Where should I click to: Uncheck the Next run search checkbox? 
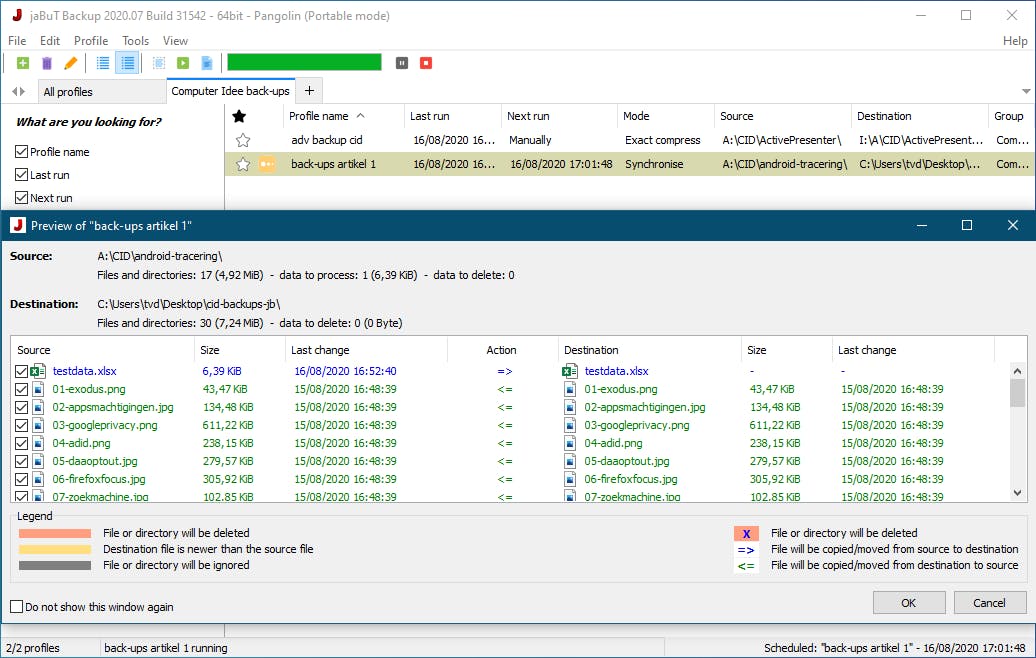click(x=21, y=198)
